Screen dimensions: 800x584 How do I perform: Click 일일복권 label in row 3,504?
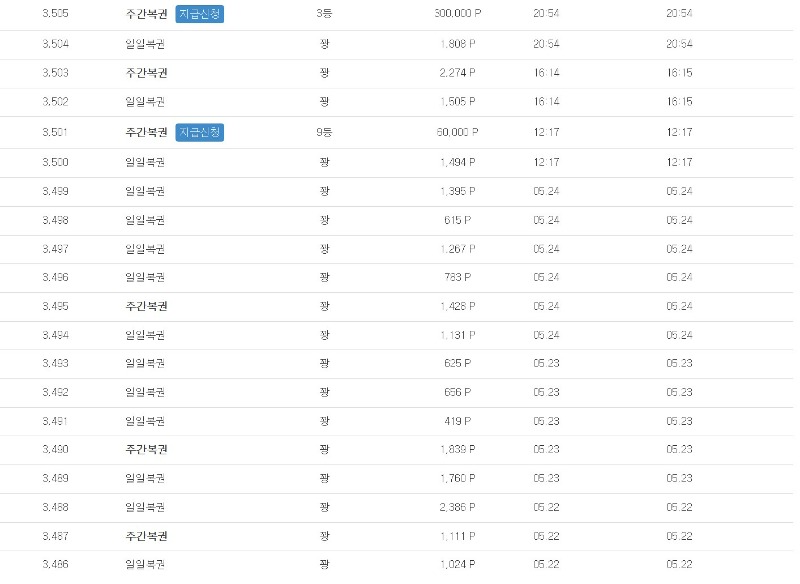(x=145, y=44)
